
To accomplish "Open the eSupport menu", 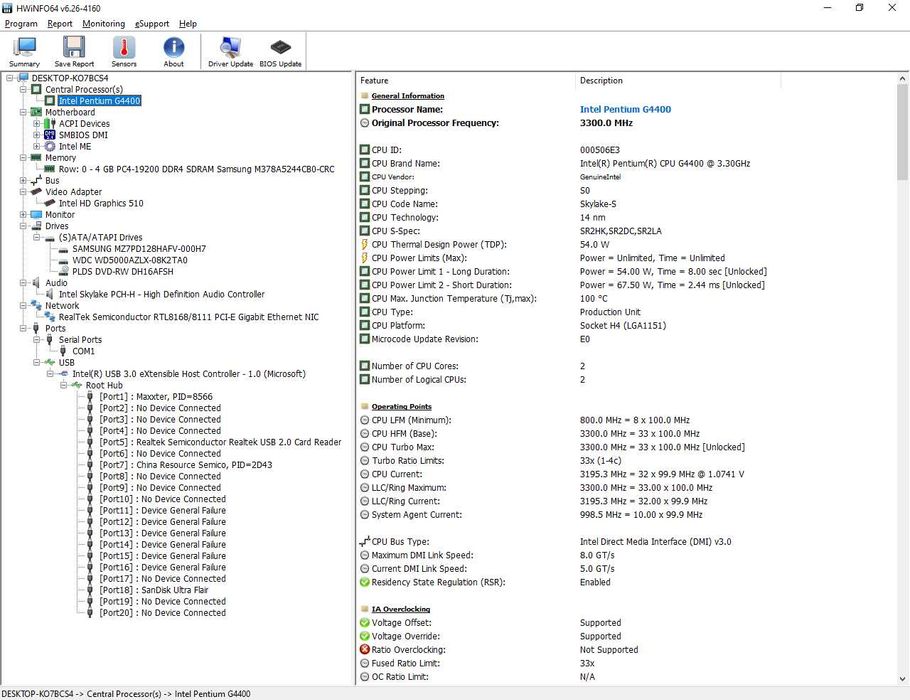I will 152,24.
